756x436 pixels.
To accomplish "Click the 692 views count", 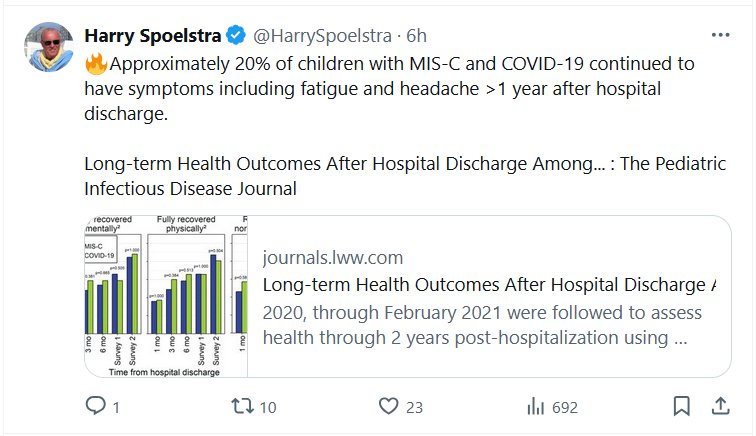I will pos(565,407).
